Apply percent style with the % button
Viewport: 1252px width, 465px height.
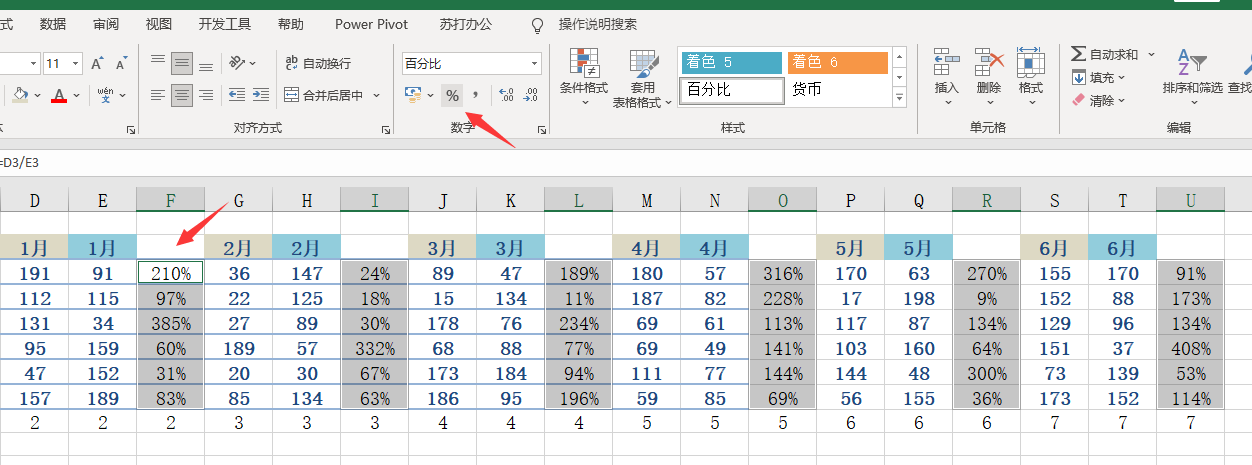pos(452,95)
